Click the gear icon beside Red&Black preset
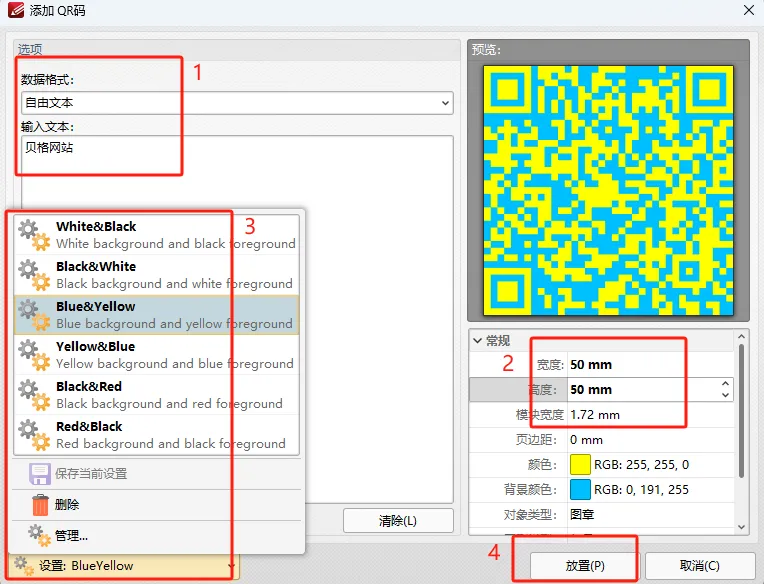764x584 pixels. [x=34, y=434]
